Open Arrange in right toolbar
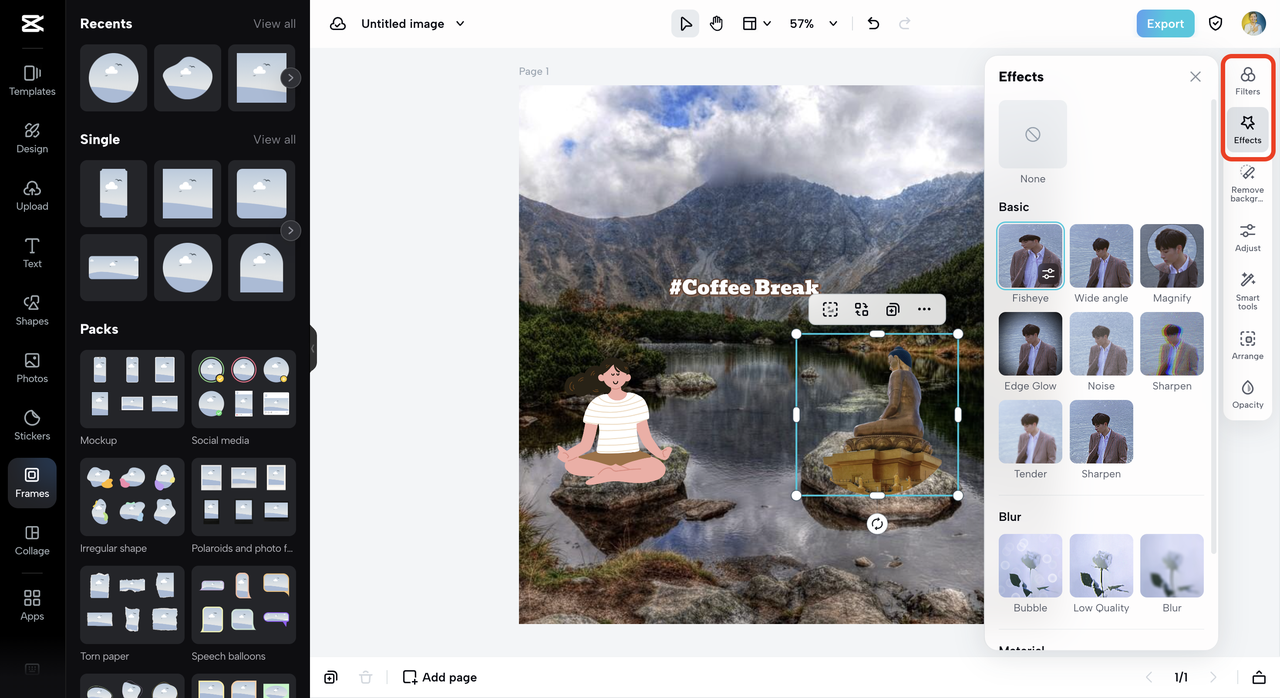This screenshot has height=698, width=1280. pyautogui.click(x=1247, y=346)
